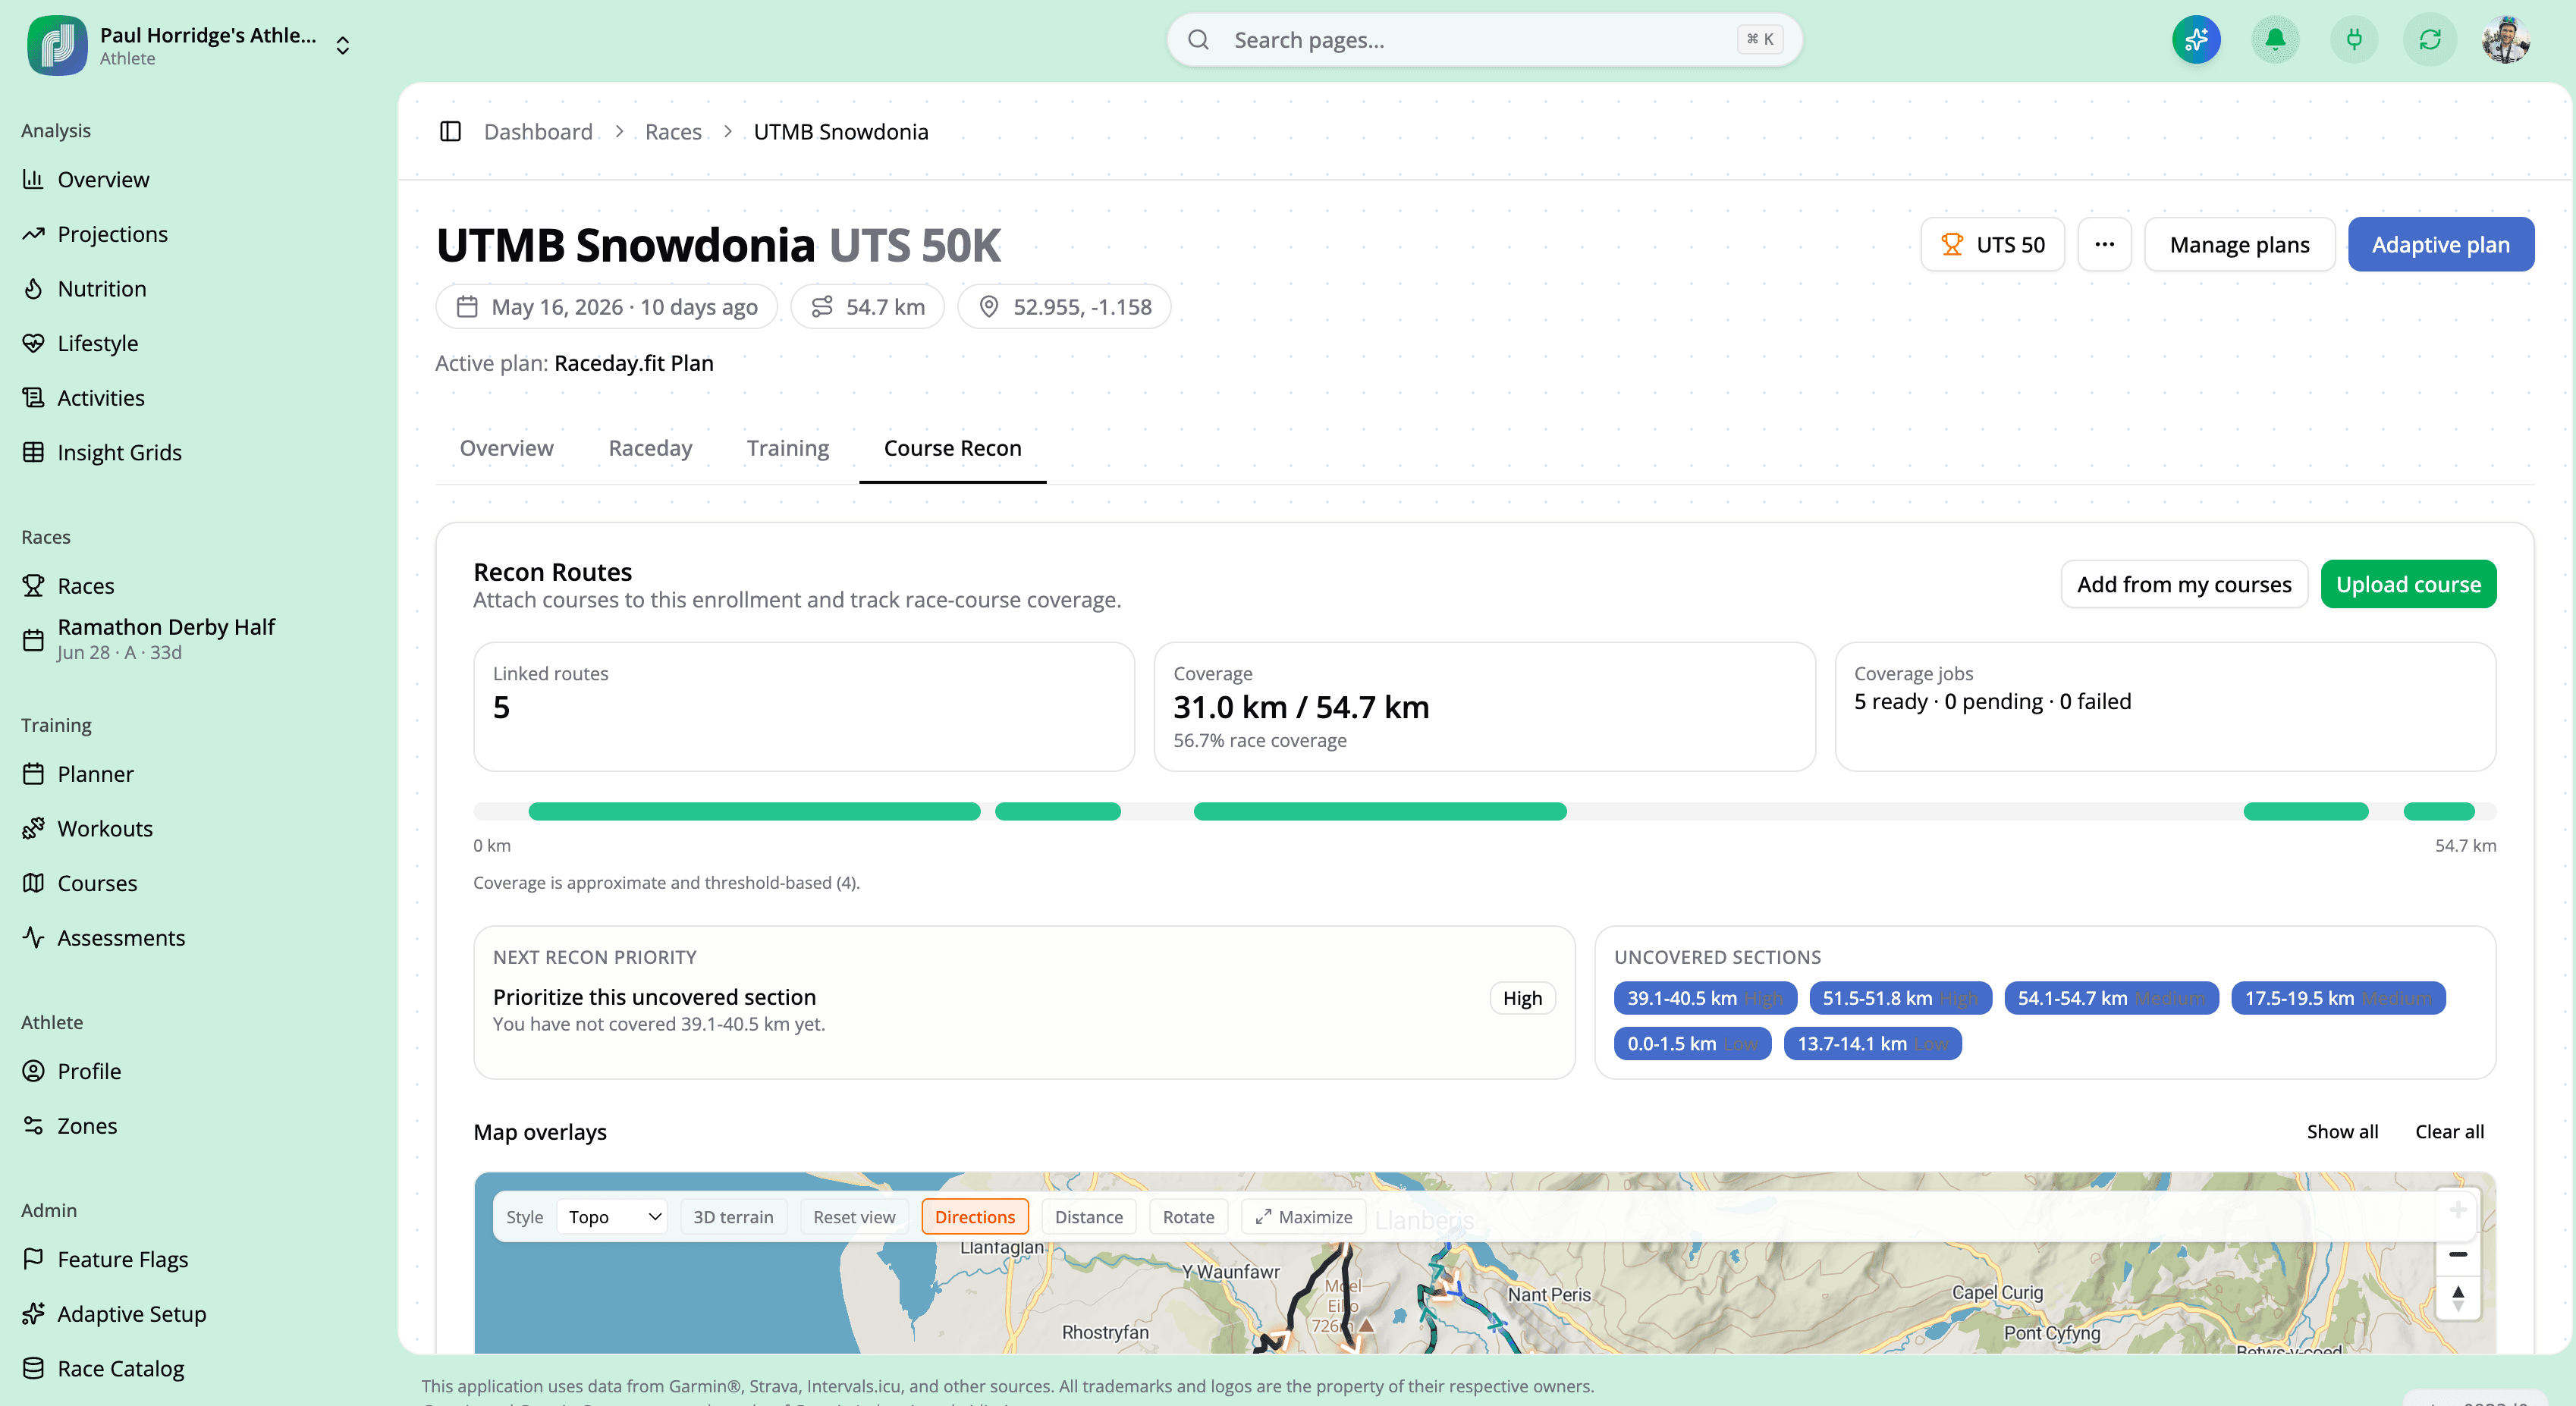Open Projections in the sidebar

tap(112, 234)
